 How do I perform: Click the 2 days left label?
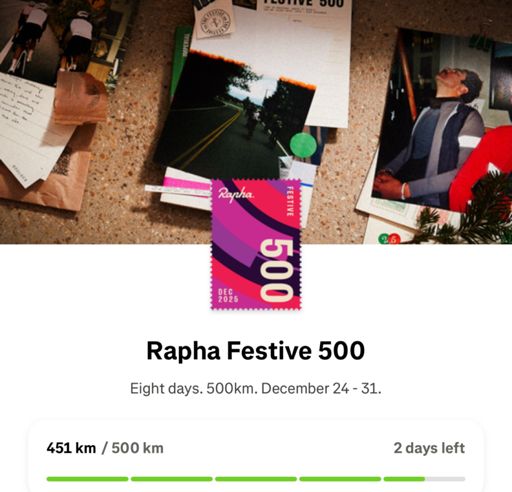coord(429,448)
